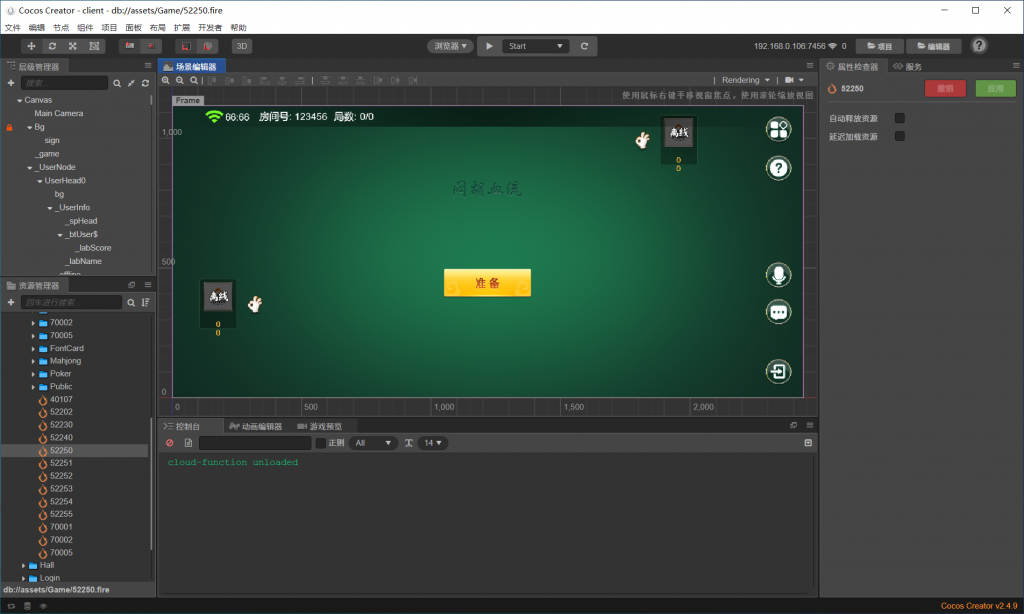Toggle the 正则 regex checkbox in console

pyautogui.click(x=321, y=443)
